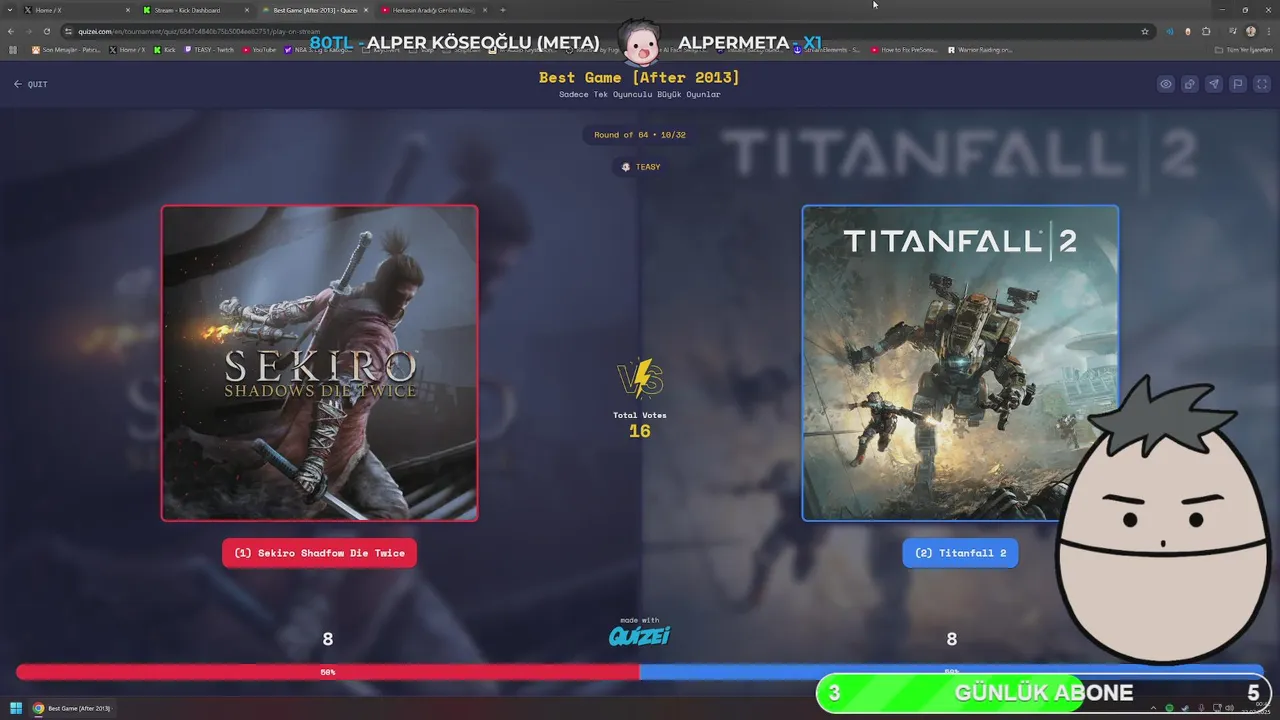Click the Total Votes count 16
This screenshot has height=720, width=1280.
coord(640,431)
